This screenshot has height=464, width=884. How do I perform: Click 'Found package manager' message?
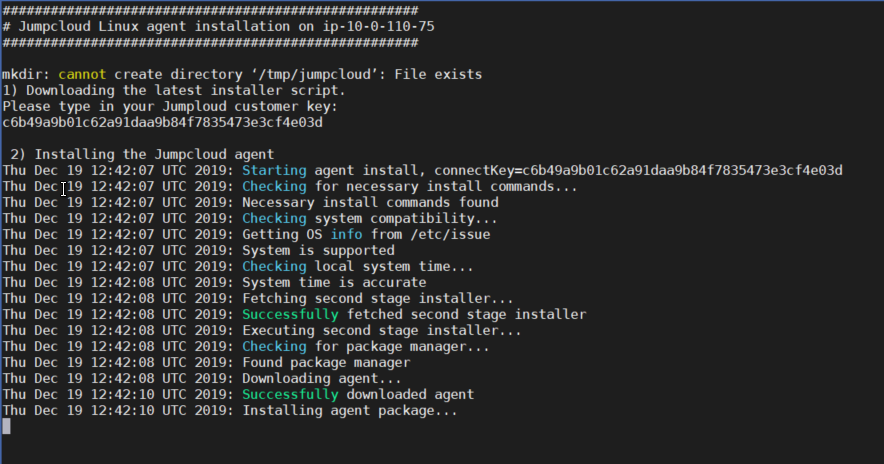tap(326, 363)
